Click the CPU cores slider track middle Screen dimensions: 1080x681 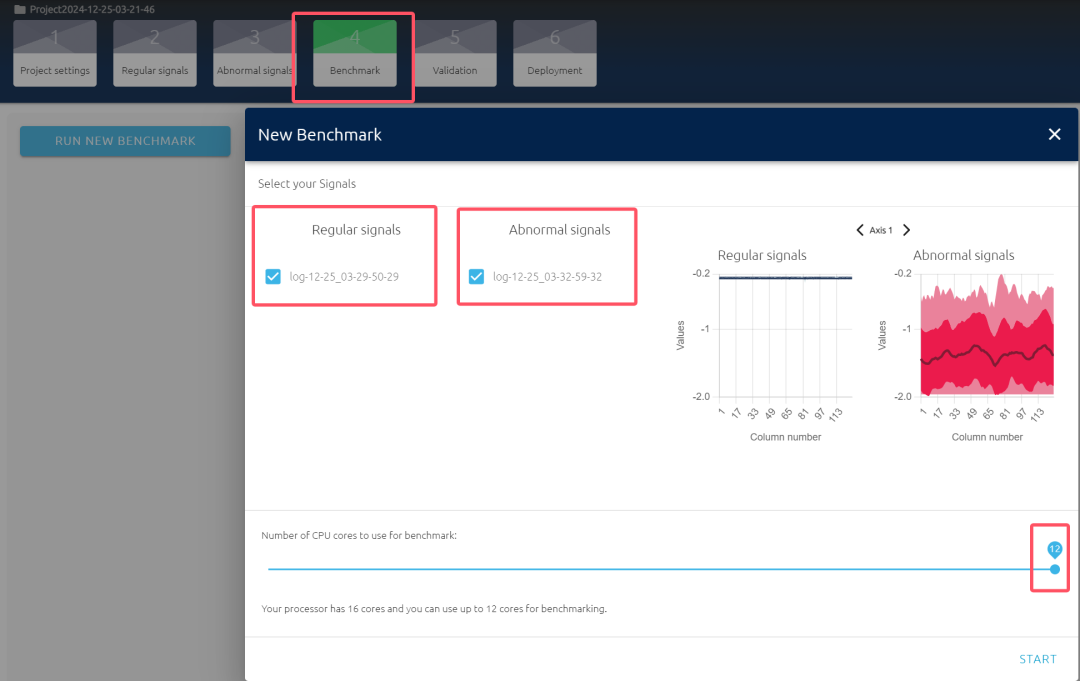tap(660, 569)
